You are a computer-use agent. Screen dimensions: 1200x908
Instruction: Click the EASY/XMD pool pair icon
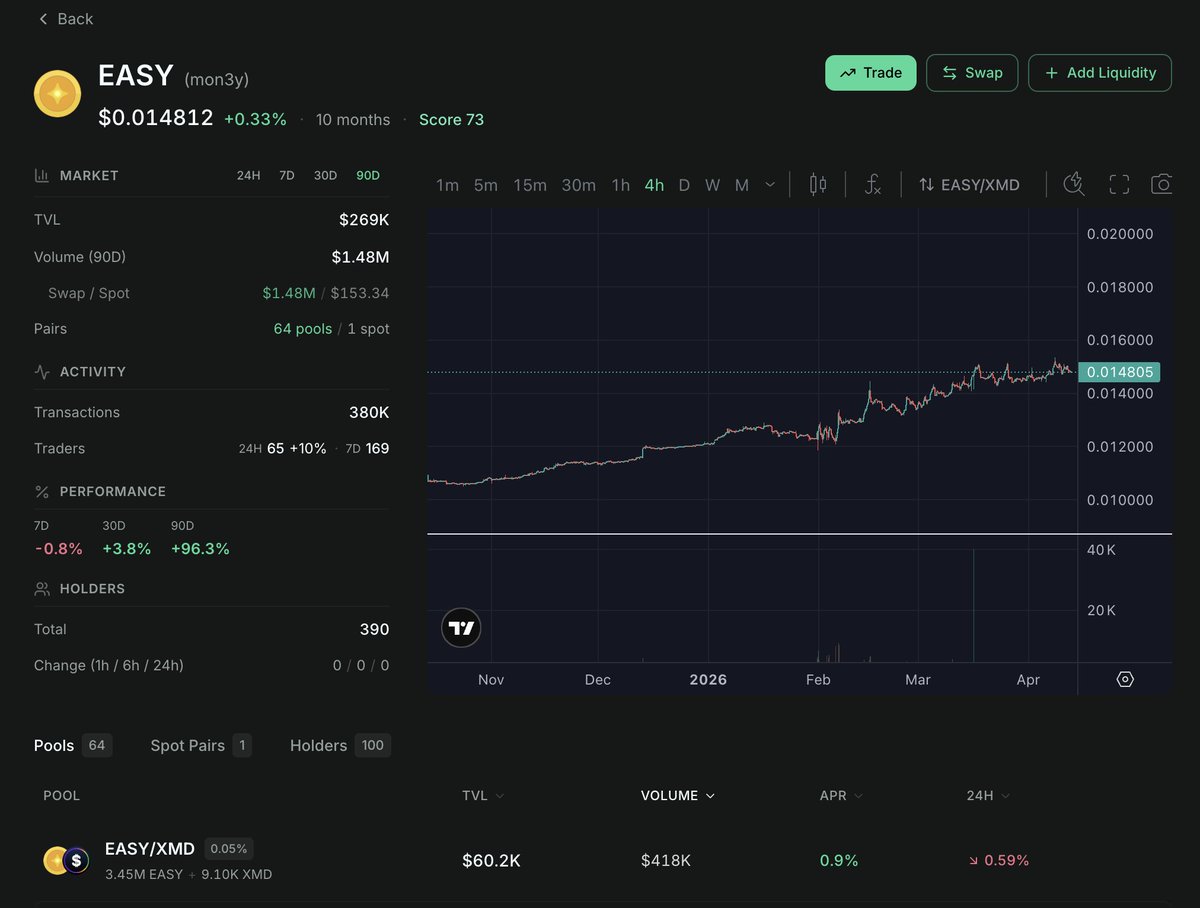pos(67,860)
